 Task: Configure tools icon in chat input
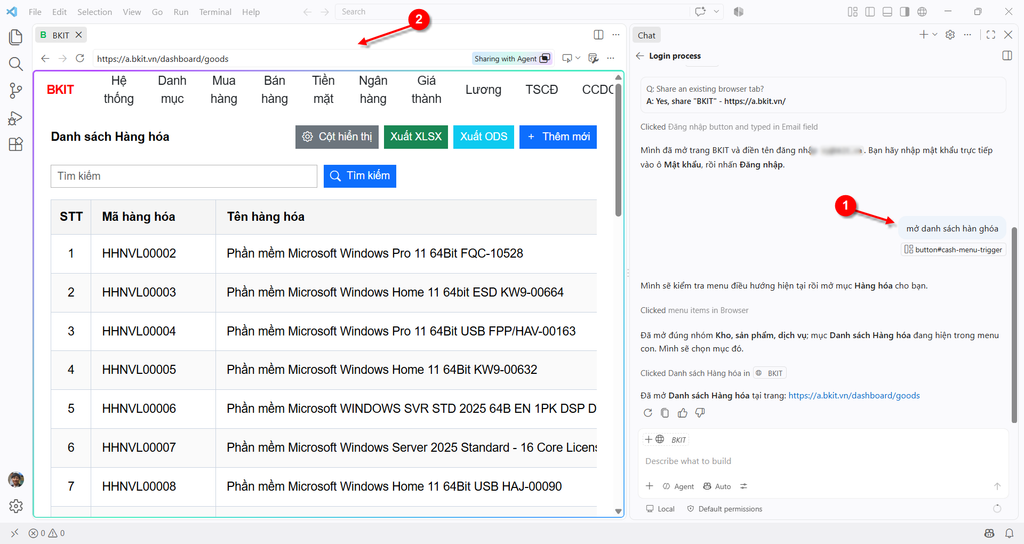pyautogui.click(x=743, y=486)
